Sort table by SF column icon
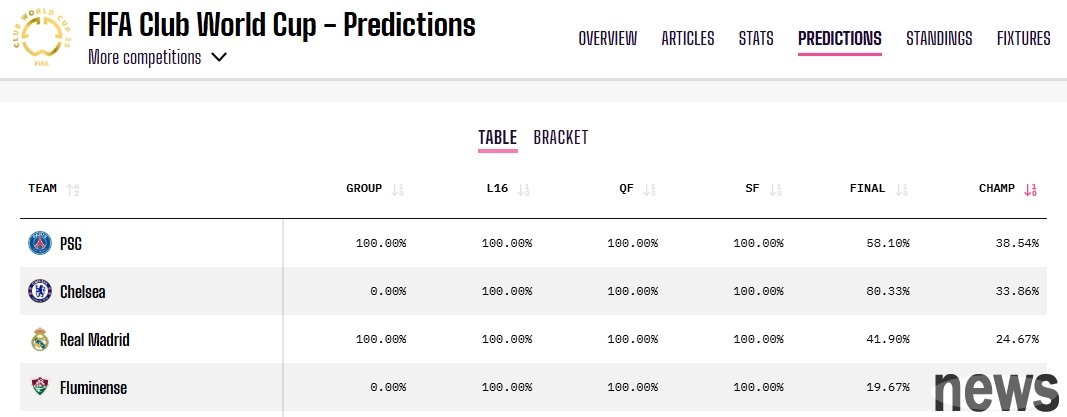1067x417 pixels. (x=776, y=189)
